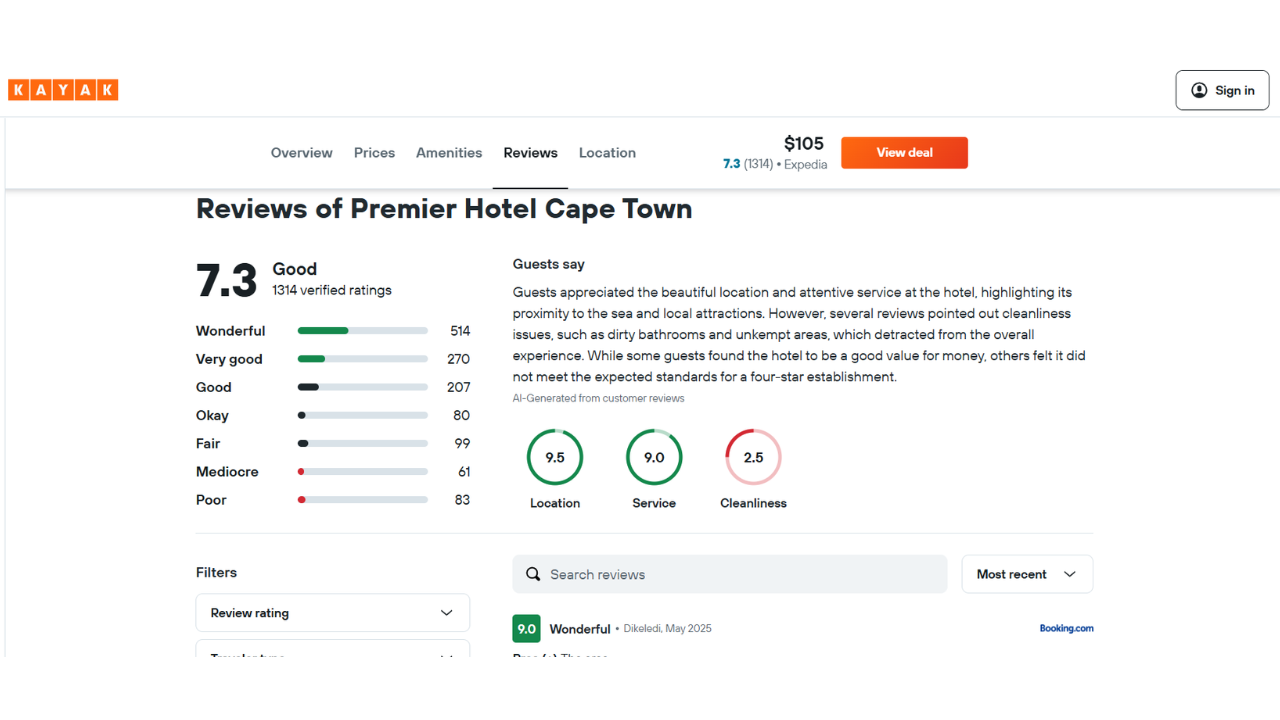Viewport: 1280px width, 720px height.
Task: Click the Okay rating bar
Action: (363, 415)
